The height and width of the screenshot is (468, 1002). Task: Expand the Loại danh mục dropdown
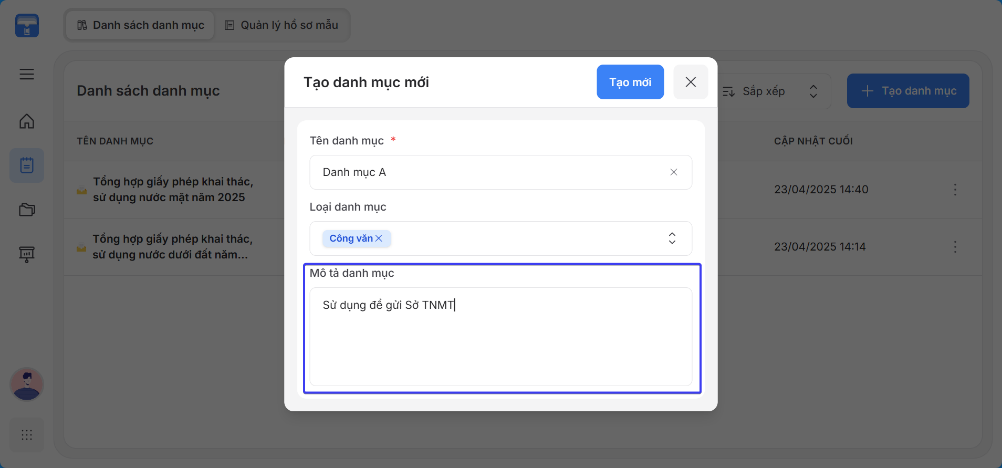point(672,238)
